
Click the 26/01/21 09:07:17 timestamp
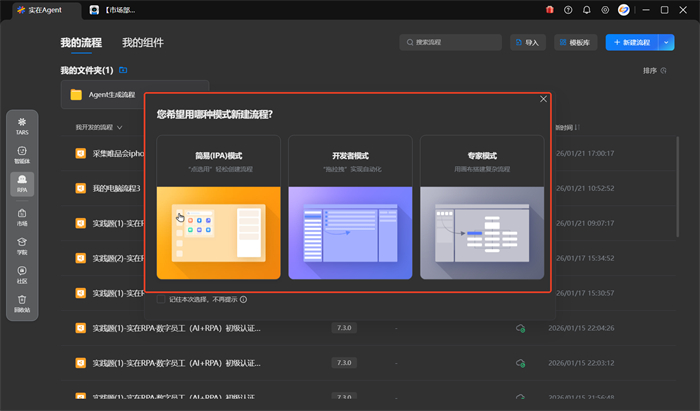click(585, 223)
